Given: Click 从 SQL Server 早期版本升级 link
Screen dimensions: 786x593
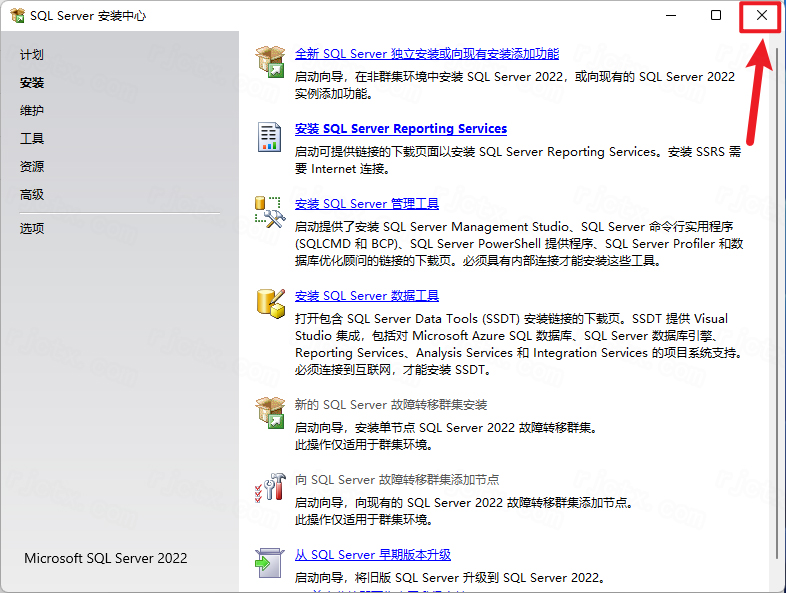Looking at the screenshot, I should tap(372, 555).
